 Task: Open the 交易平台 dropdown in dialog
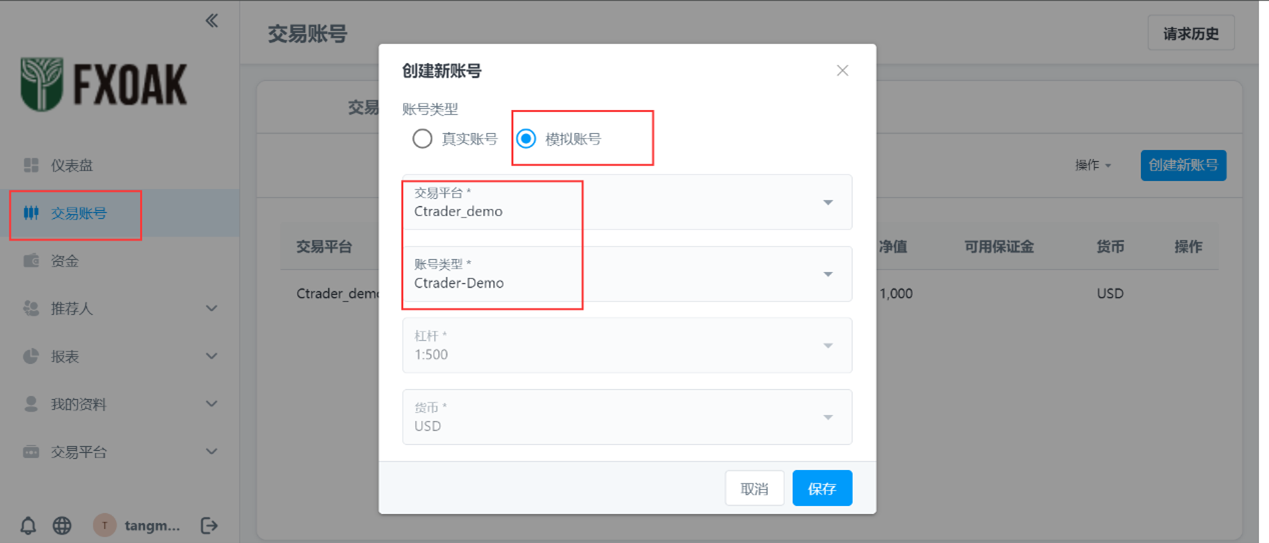pos(627,202)
